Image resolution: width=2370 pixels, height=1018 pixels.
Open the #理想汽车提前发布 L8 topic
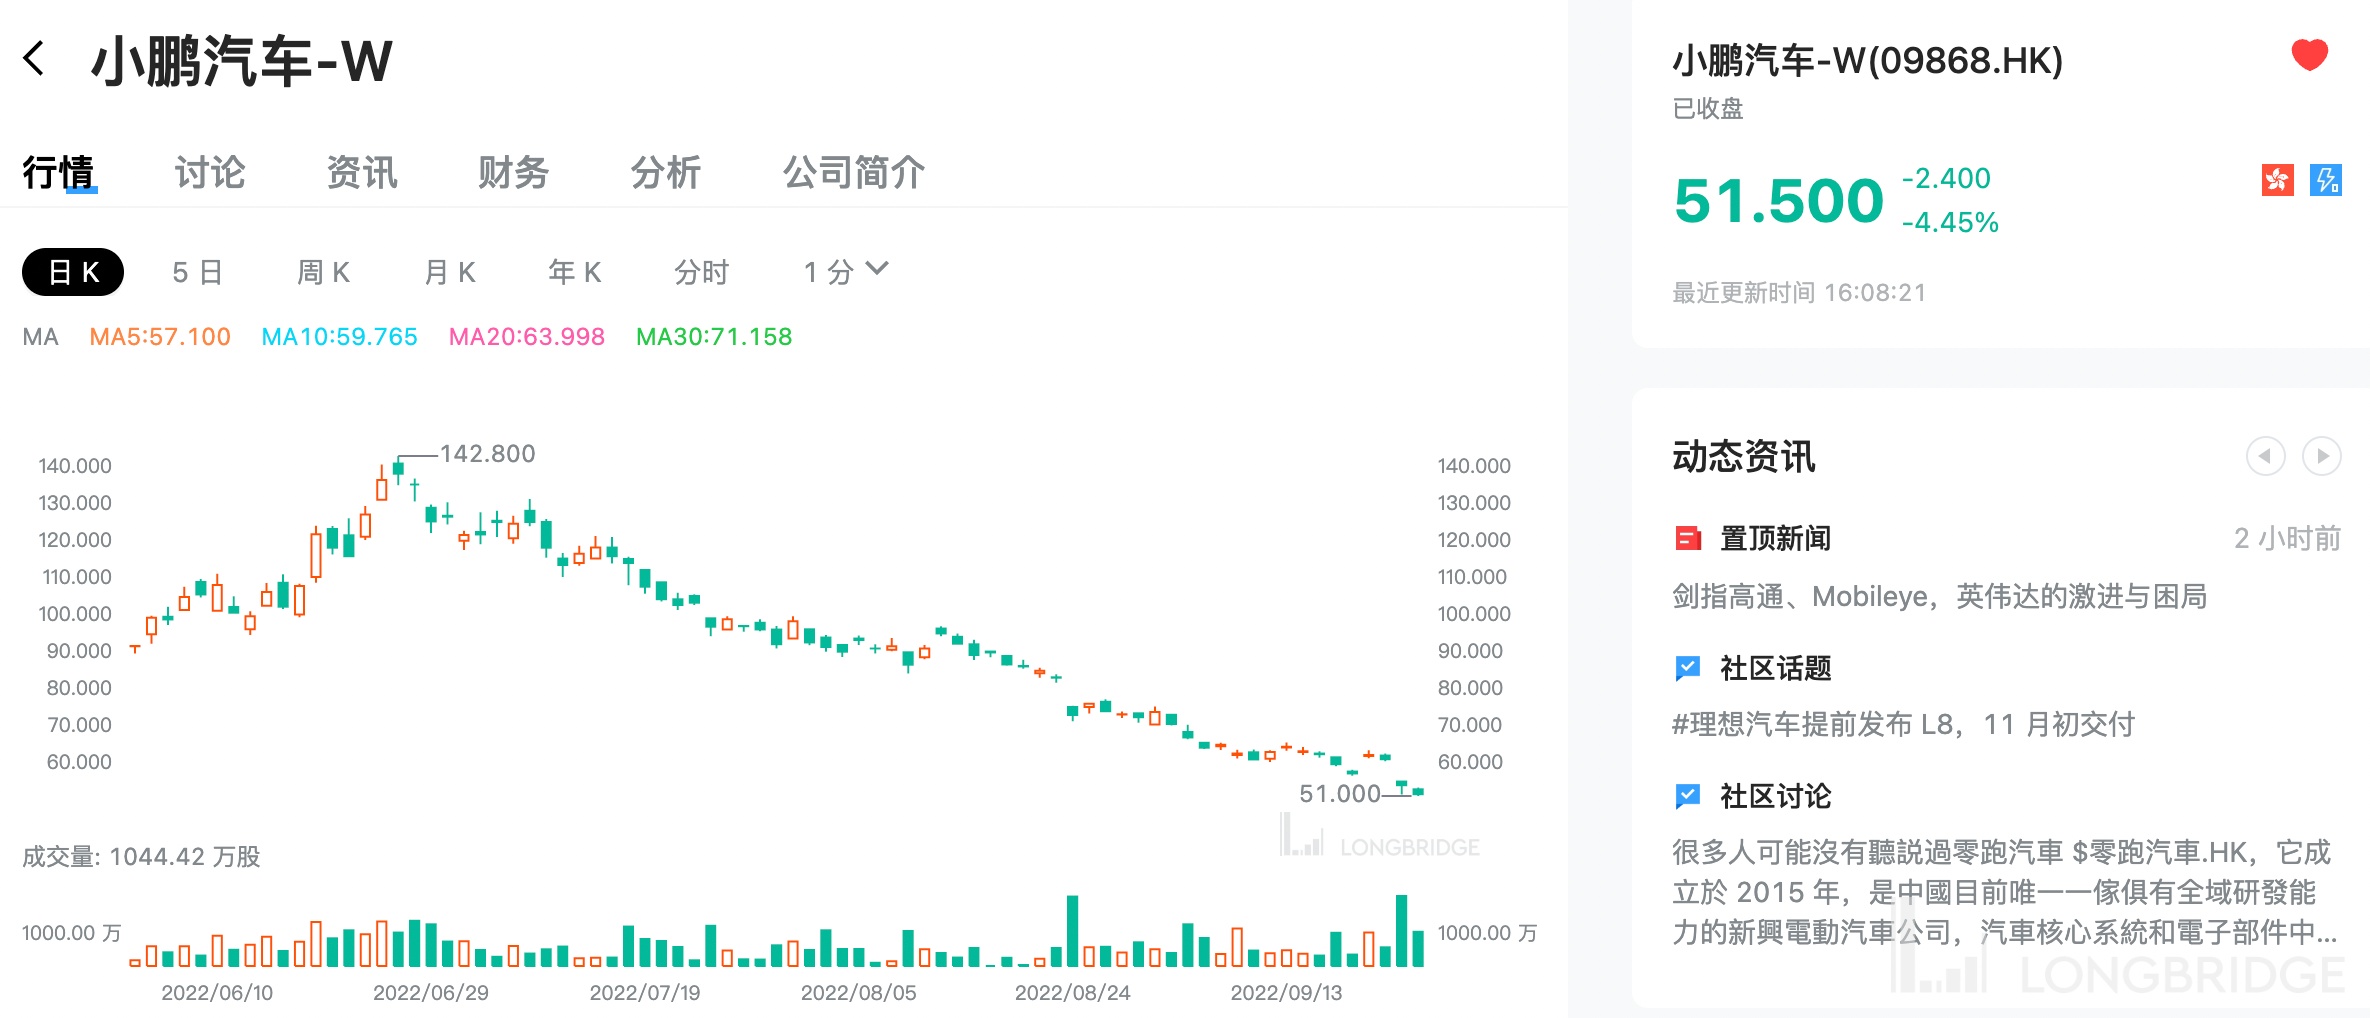[x=1904, y=724]
